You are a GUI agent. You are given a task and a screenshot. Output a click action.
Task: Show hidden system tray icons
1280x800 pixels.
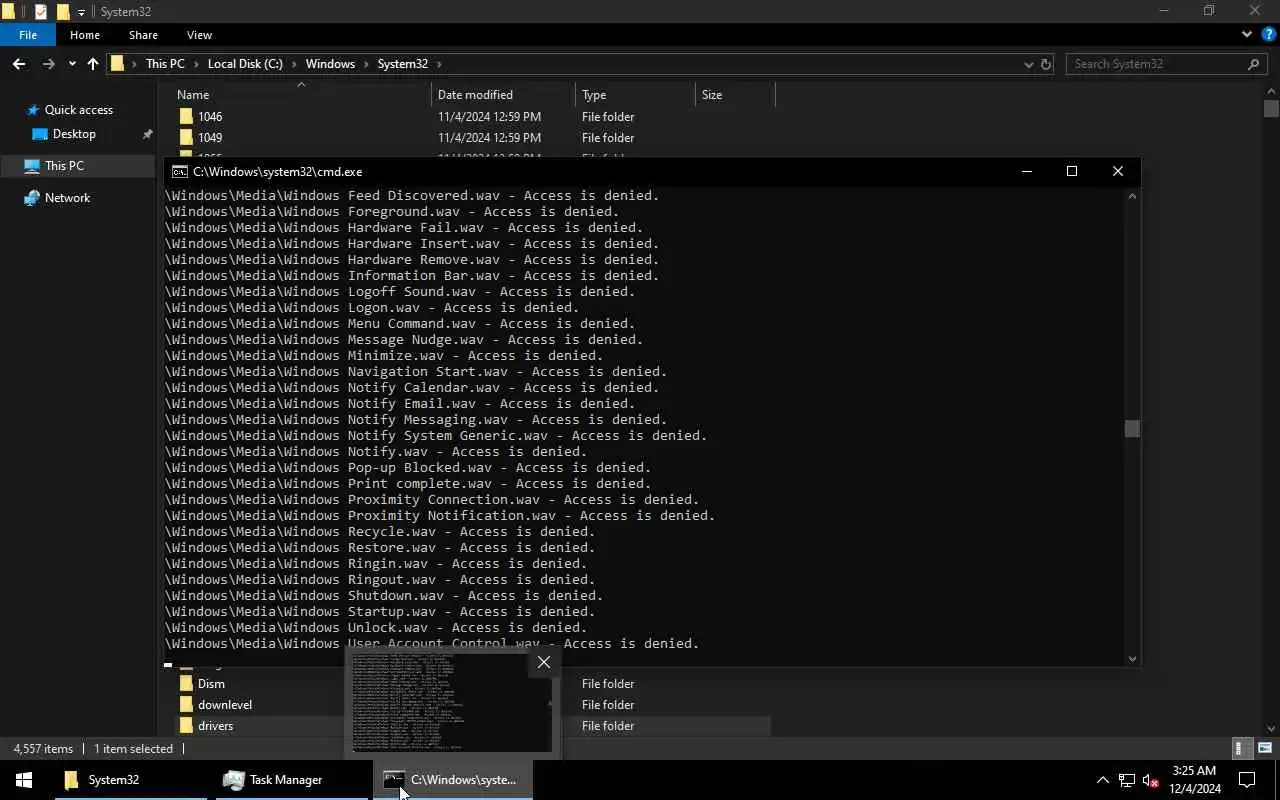1102,780
